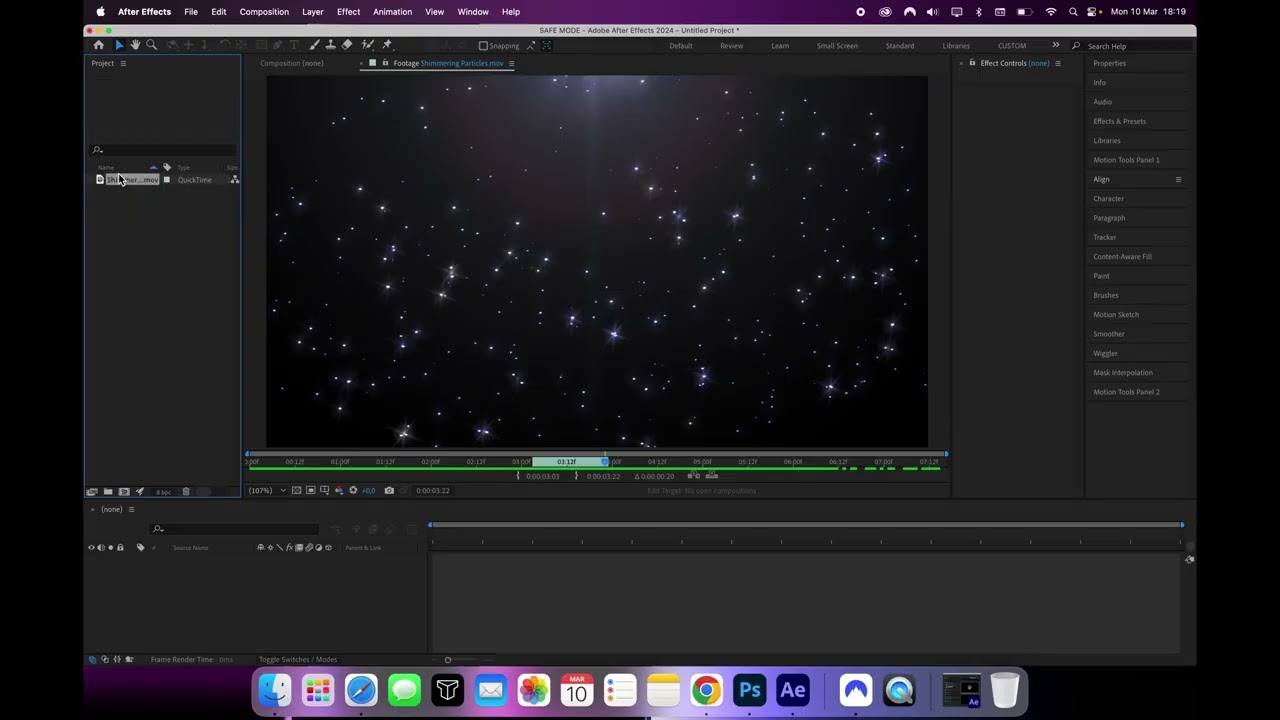This screenshot has width=1280, height=720.
Task: Select the Eraser tool
Action: point(347,45)
